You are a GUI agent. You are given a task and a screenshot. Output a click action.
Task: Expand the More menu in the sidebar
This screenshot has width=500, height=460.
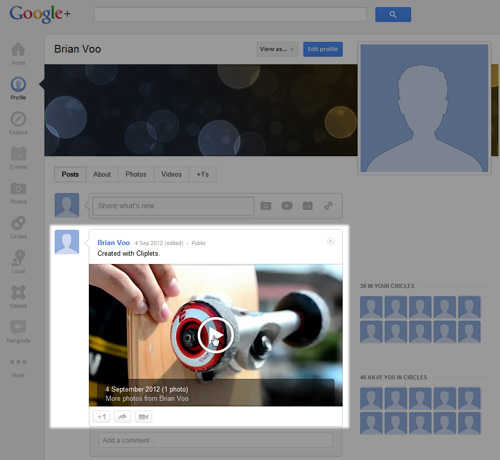click(x=18, y=367)
